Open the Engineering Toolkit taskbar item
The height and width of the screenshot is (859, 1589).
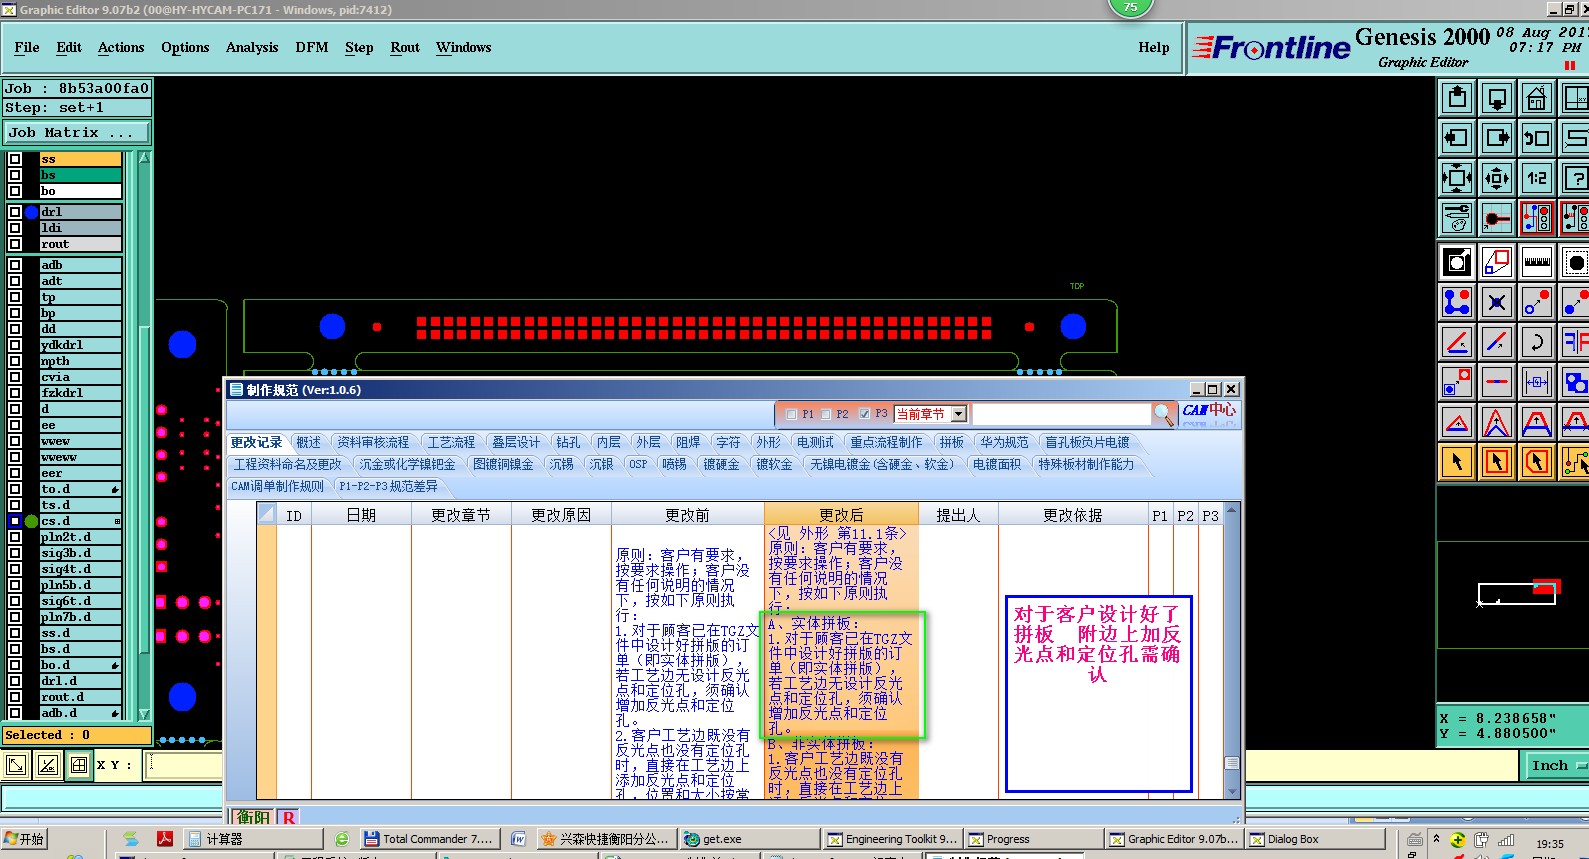pos(892,839)
